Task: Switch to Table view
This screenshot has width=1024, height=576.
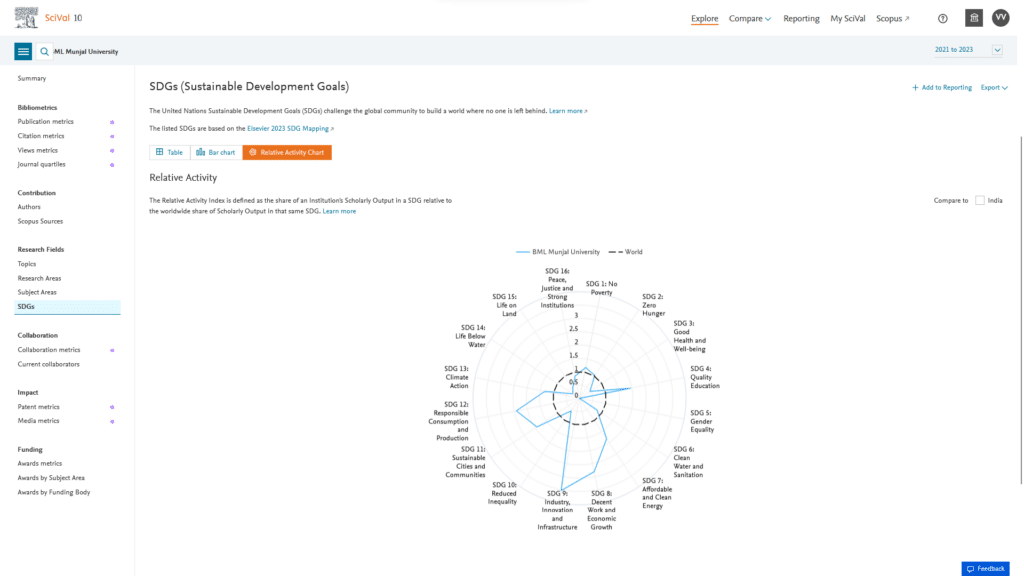Action: (170, 152)
